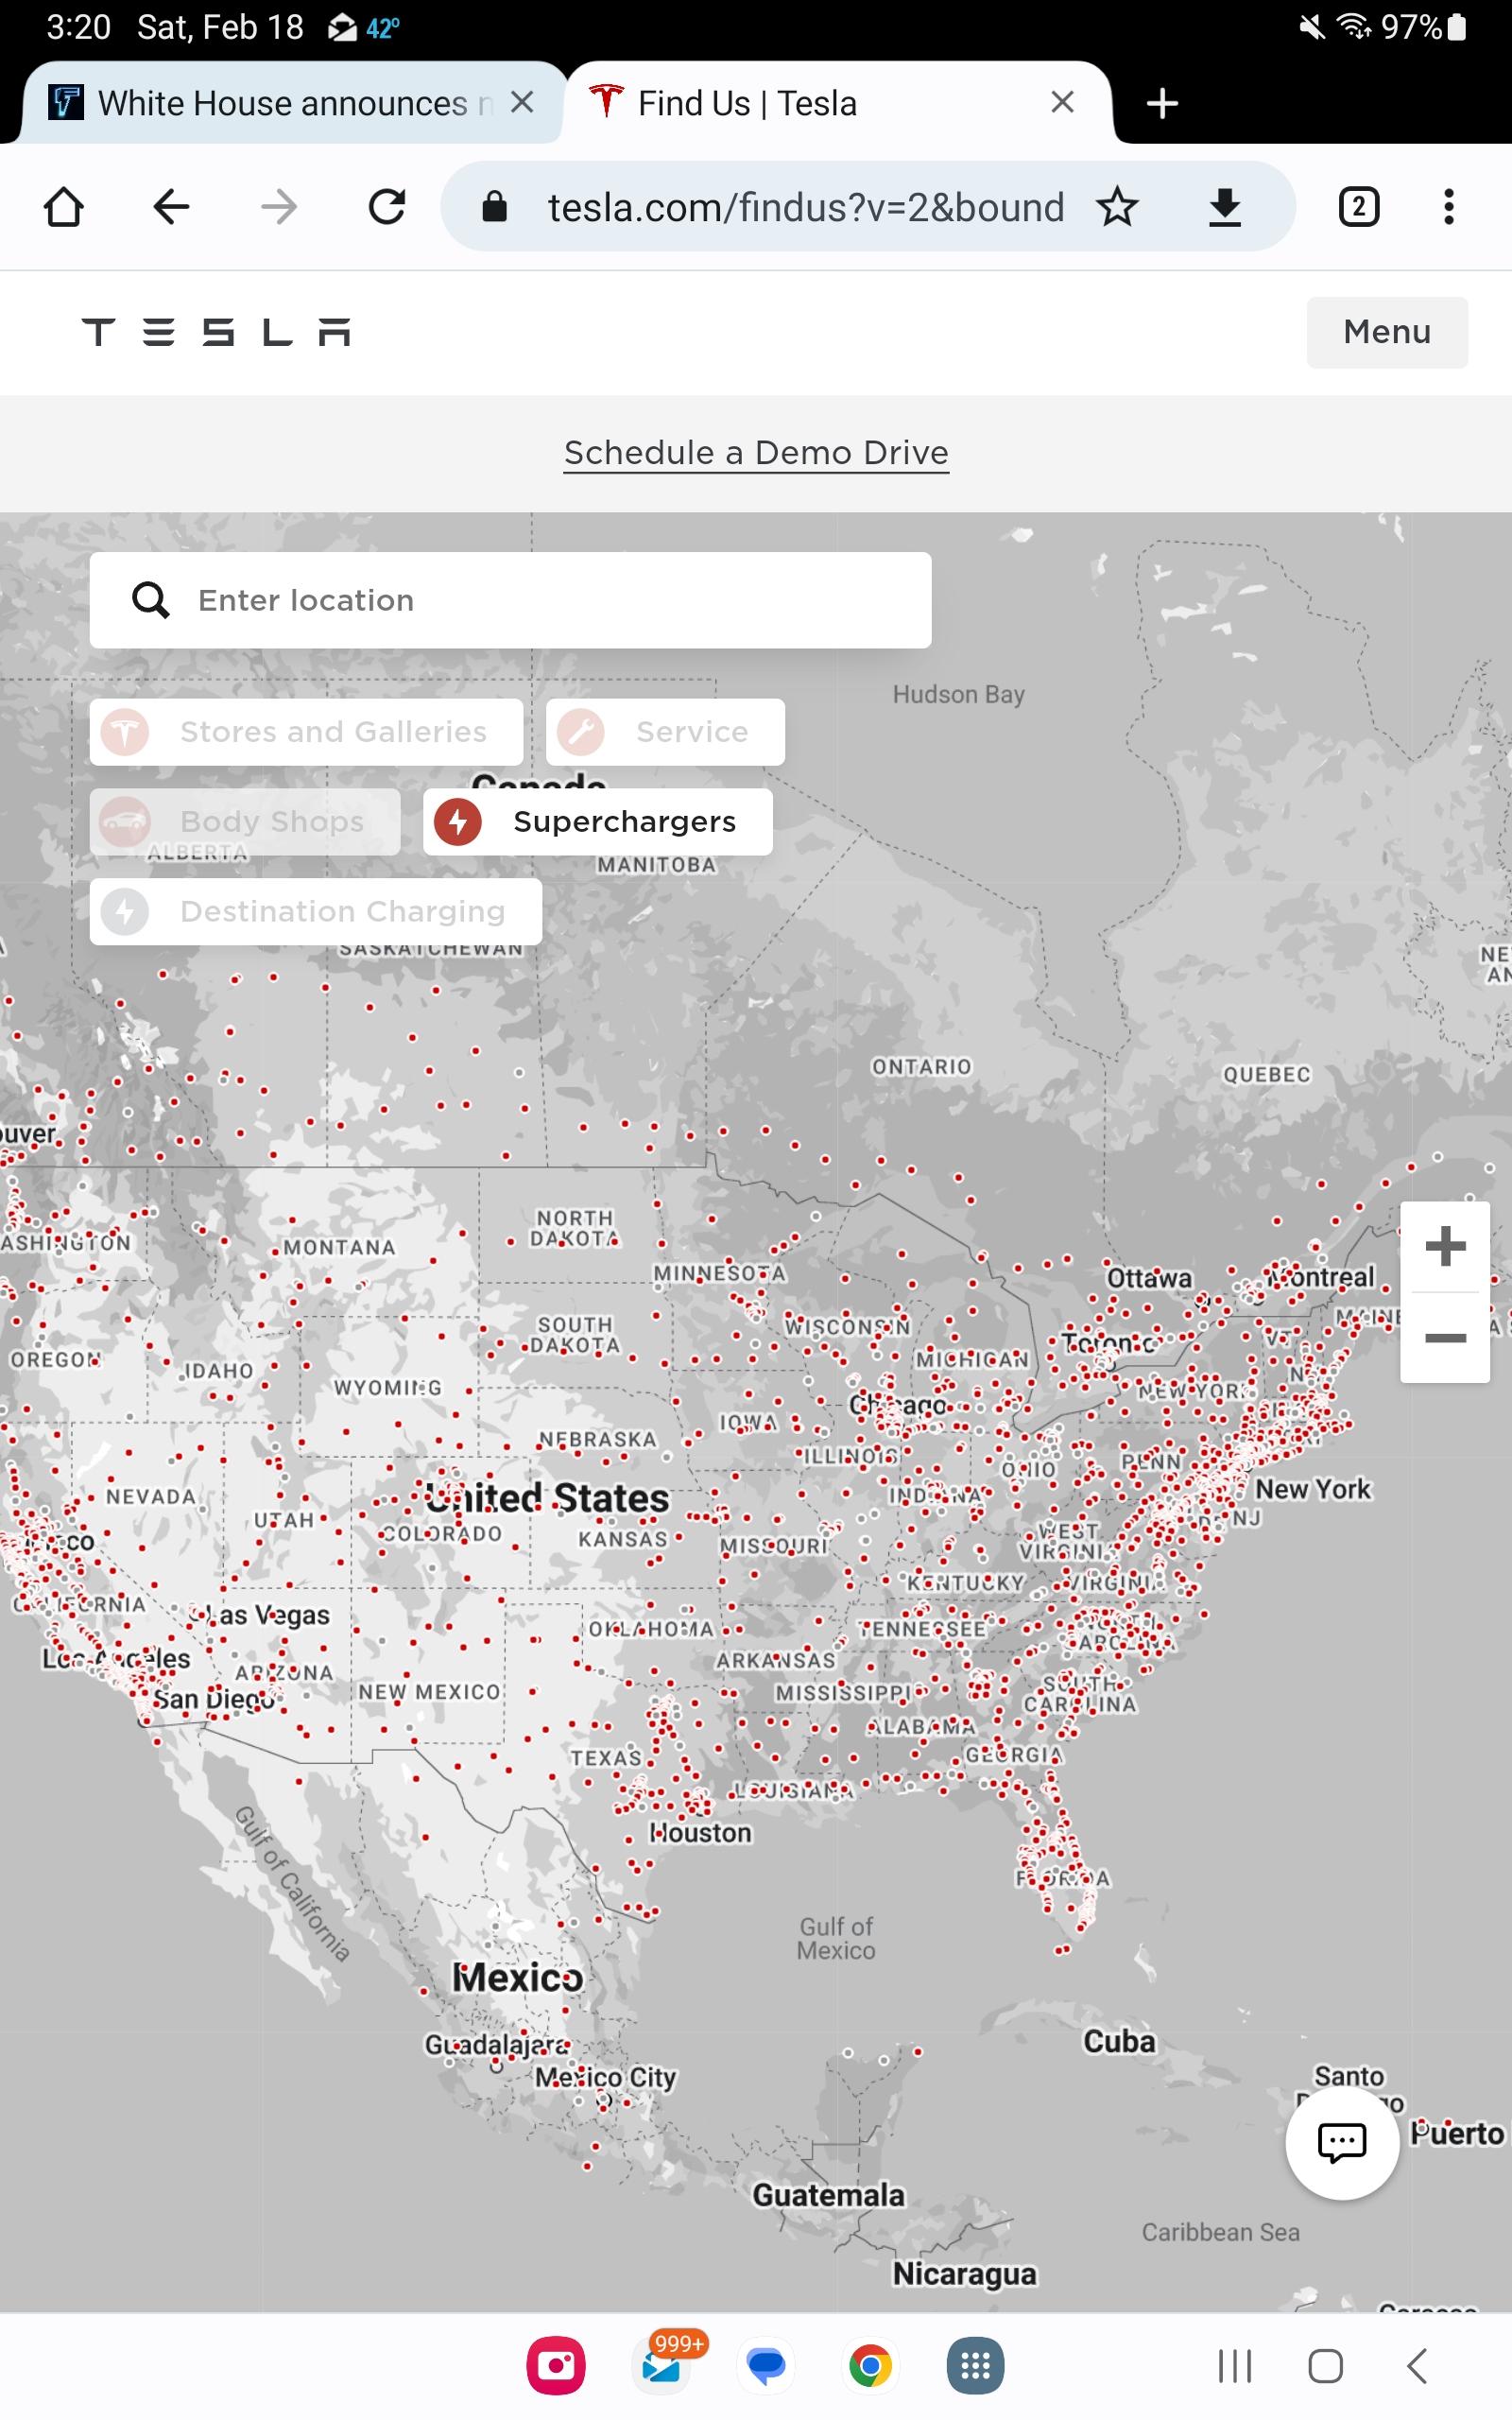This screenshot has width=1512, height=2420.
Task: Open the apps grid drawer
Action: coord(976,2366)
